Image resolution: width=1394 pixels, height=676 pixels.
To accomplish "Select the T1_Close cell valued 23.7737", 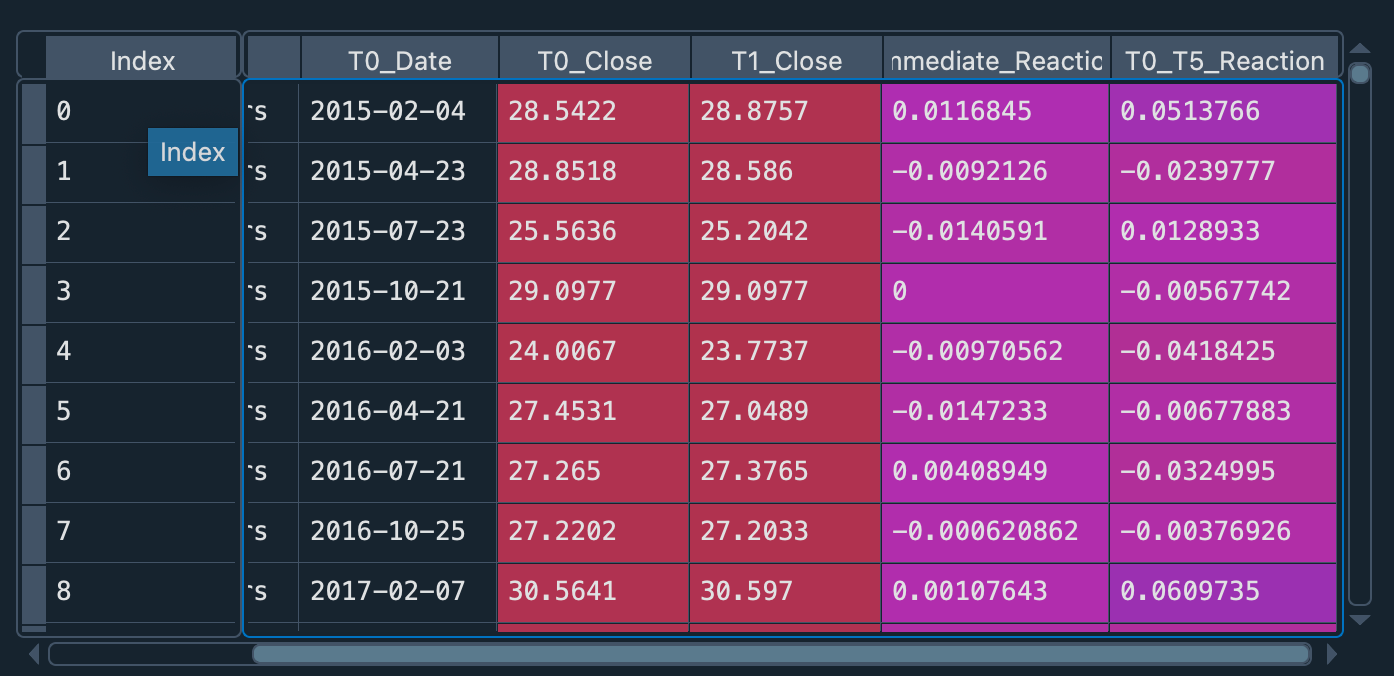I will [x=785, y=351].
